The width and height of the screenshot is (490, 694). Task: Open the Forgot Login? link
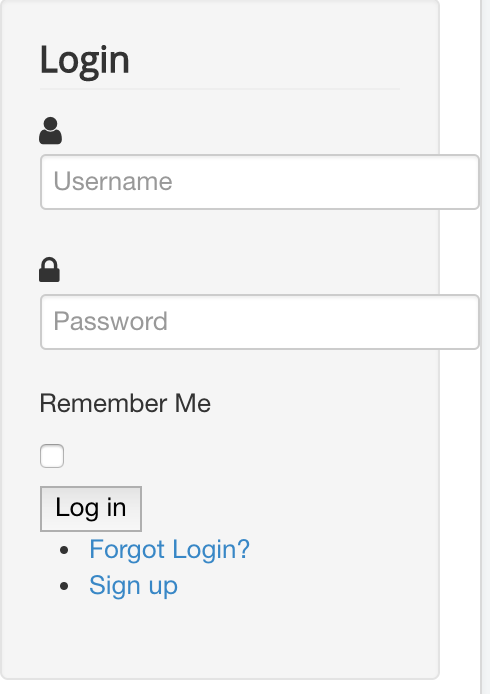coord(170,549)
